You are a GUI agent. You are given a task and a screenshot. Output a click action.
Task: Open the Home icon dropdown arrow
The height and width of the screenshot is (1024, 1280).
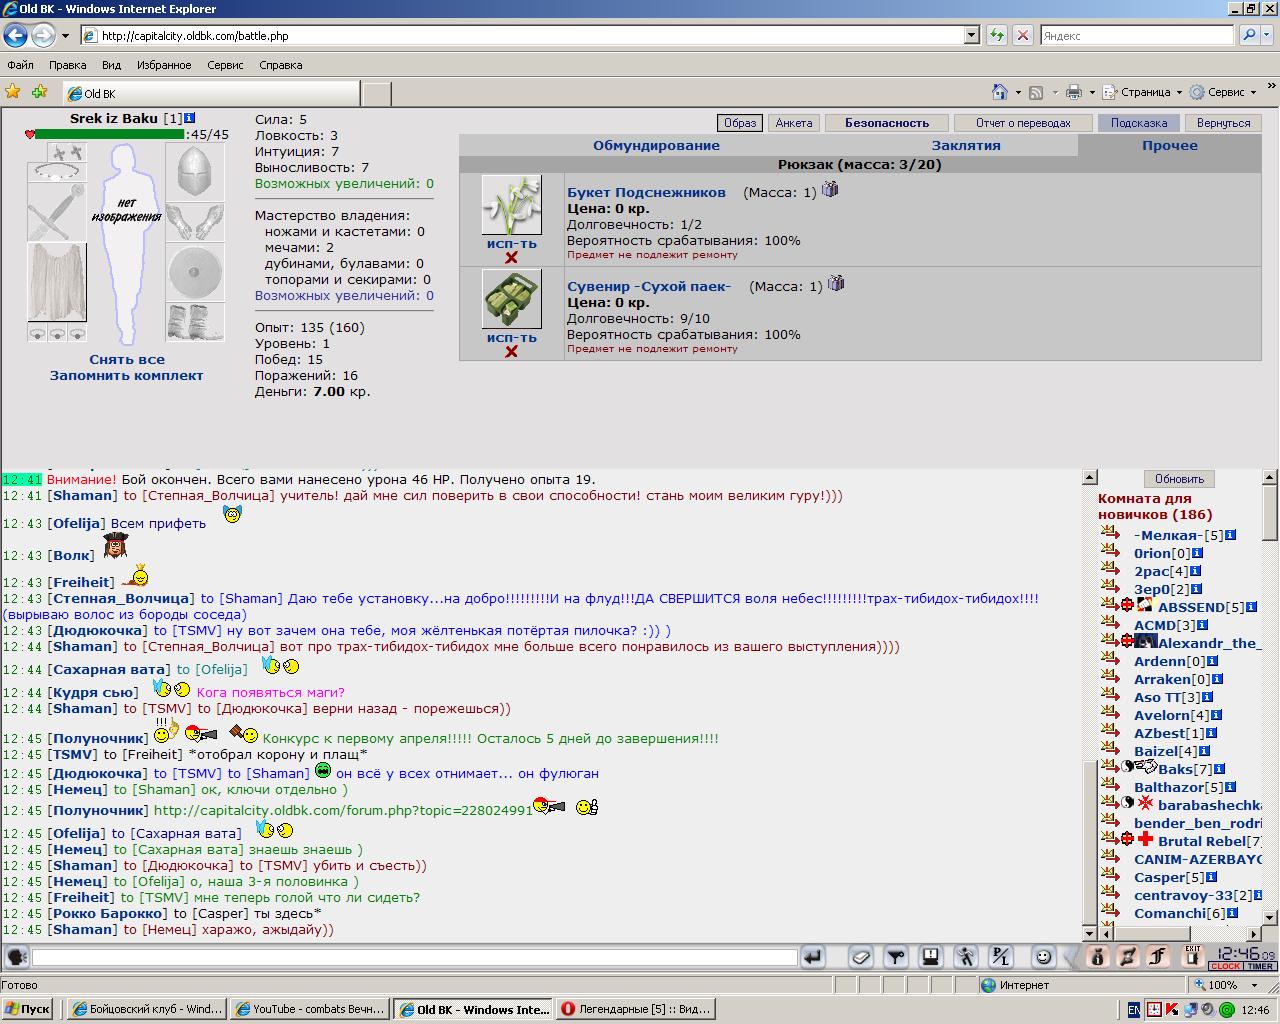(x=1018, y=92)
